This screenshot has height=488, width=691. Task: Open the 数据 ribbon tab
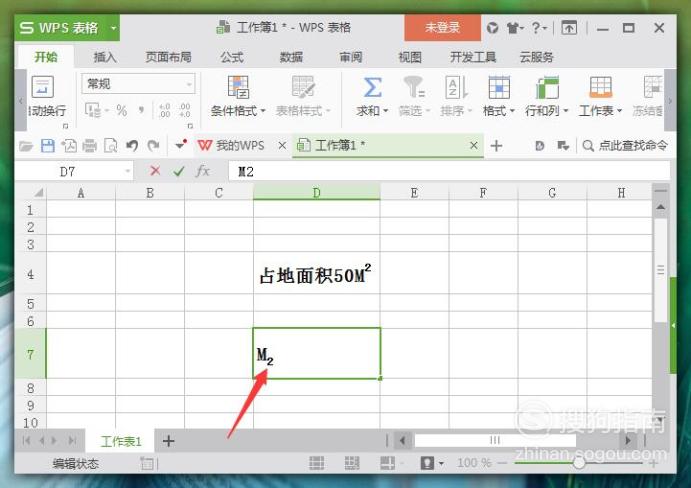[291, 57]
